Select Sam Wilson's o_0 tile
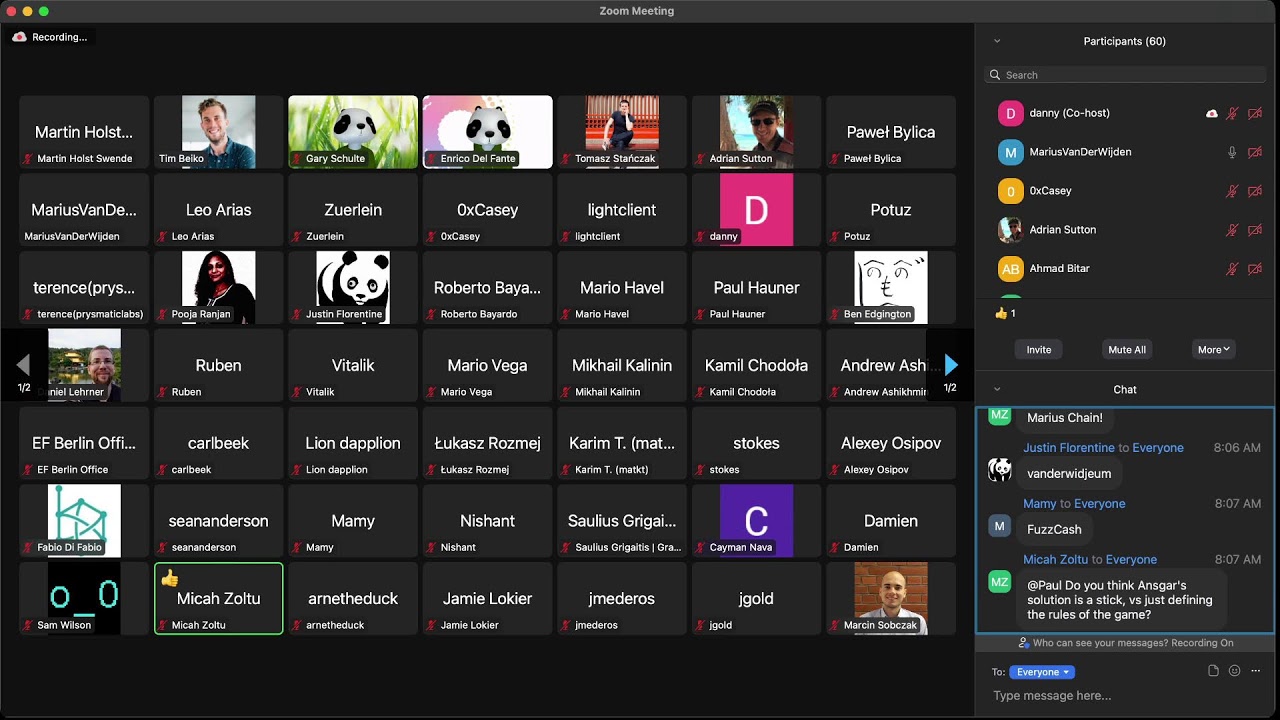The image size is (1280, 720). coord(84,598)
